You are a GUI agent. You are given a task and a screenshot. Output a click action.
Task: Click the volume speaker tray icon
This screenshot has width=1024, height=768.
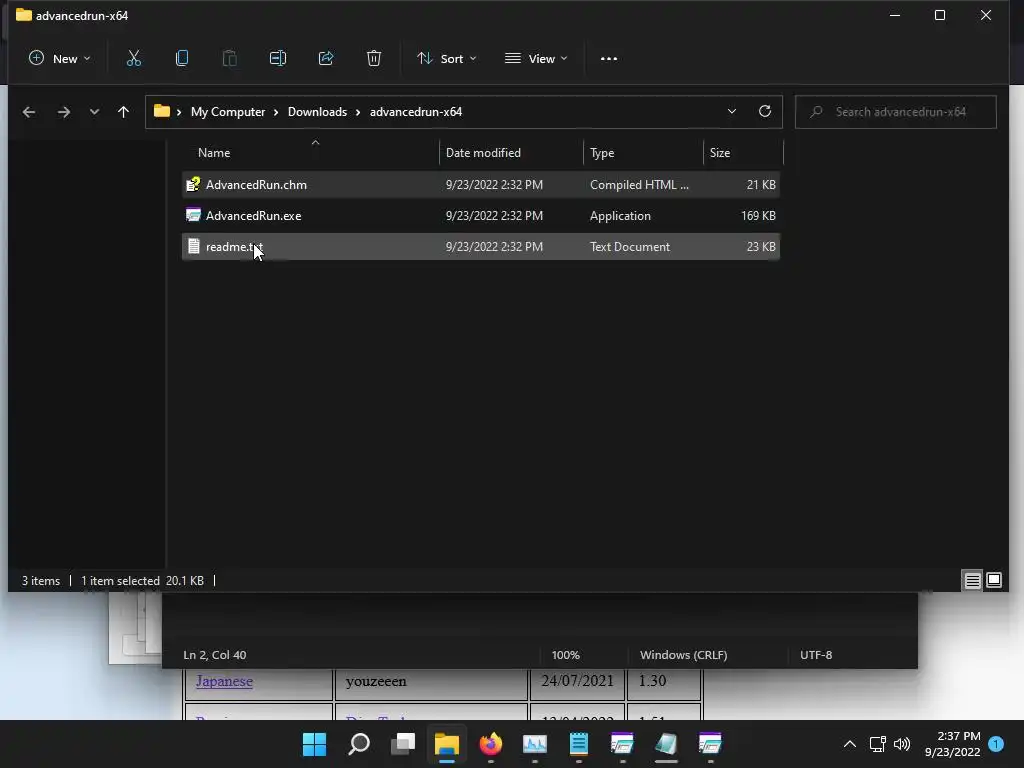point(902,744)
